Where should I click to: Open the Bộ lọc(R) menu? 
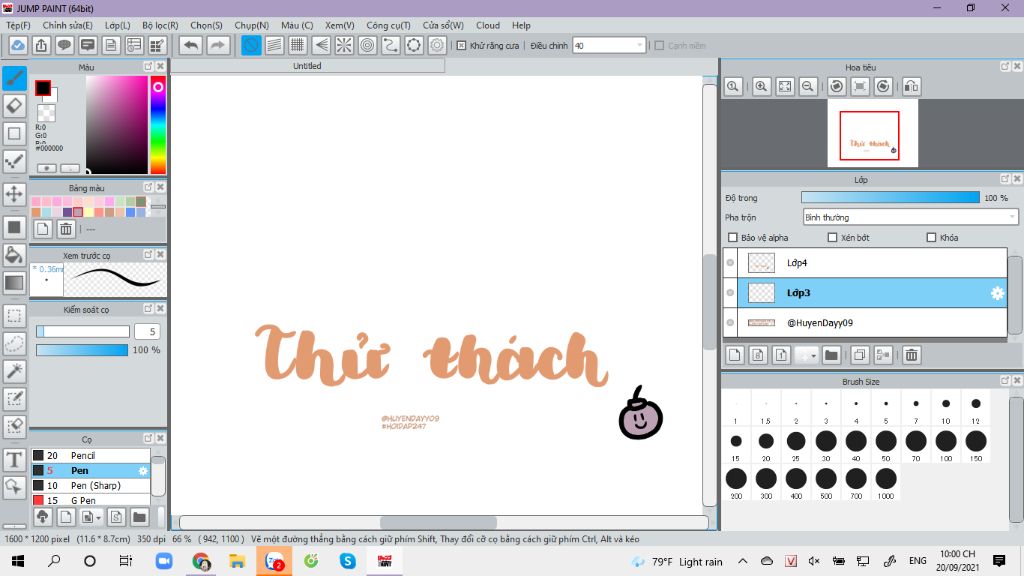coord(160,25)
